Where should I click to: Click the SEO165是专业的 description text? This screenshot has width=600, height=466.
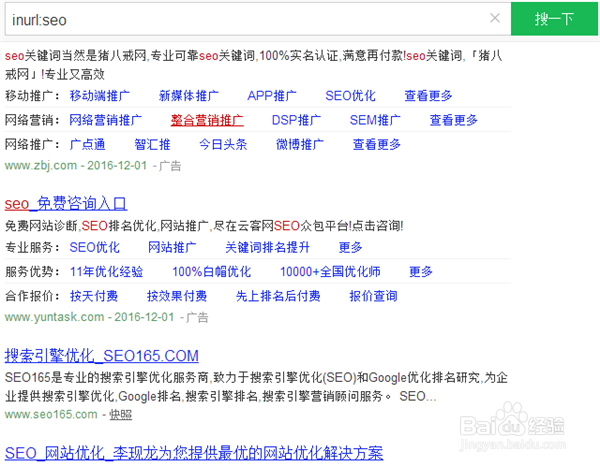point(256,387)
